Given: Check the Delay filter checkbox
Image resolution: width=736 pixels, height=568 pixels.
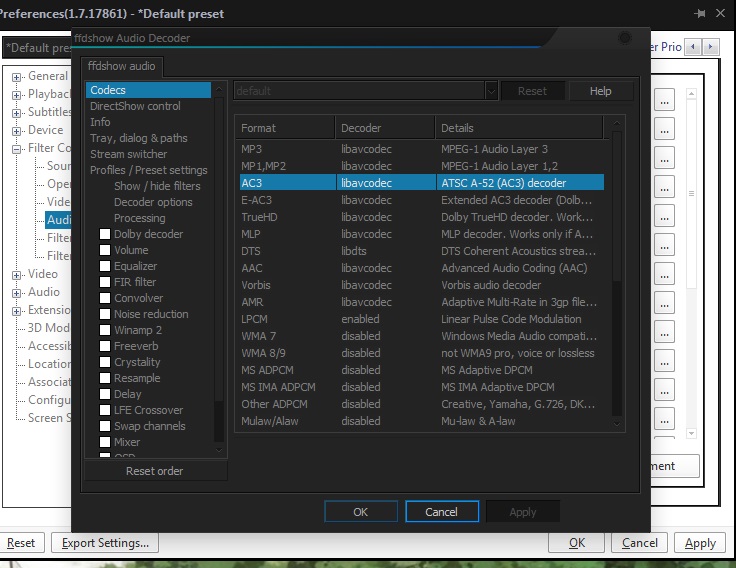Looking at the screenshot, I should point(105,394).
